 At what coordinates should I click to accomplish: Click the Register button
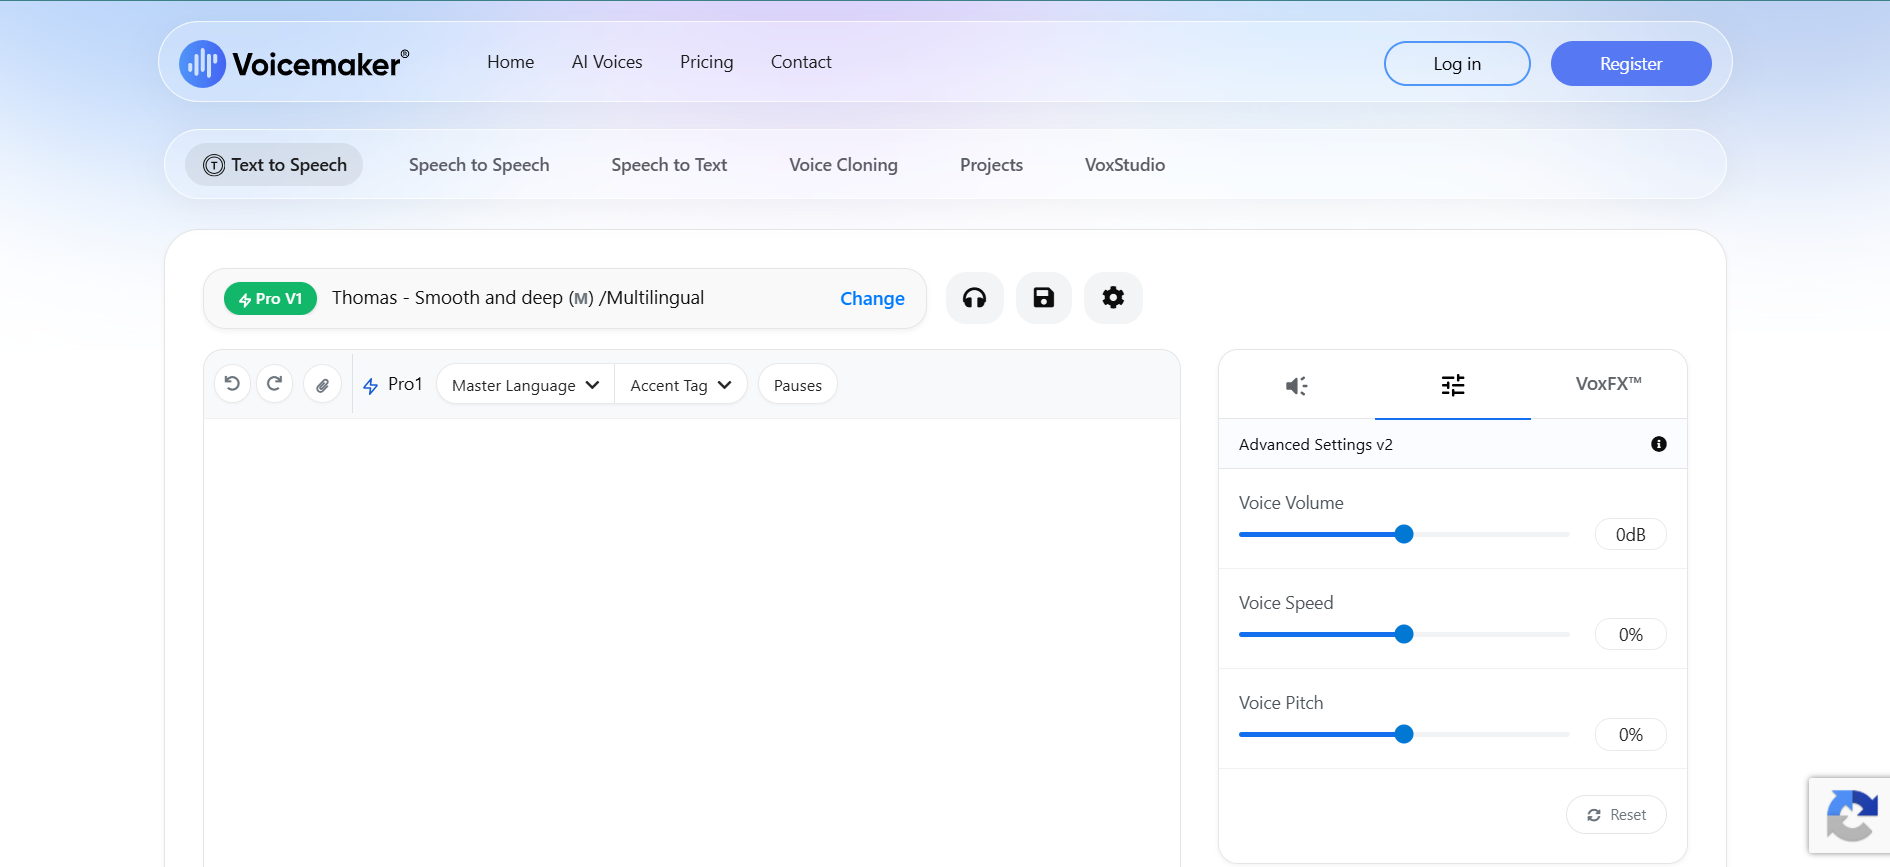(x=1631, y=64)
